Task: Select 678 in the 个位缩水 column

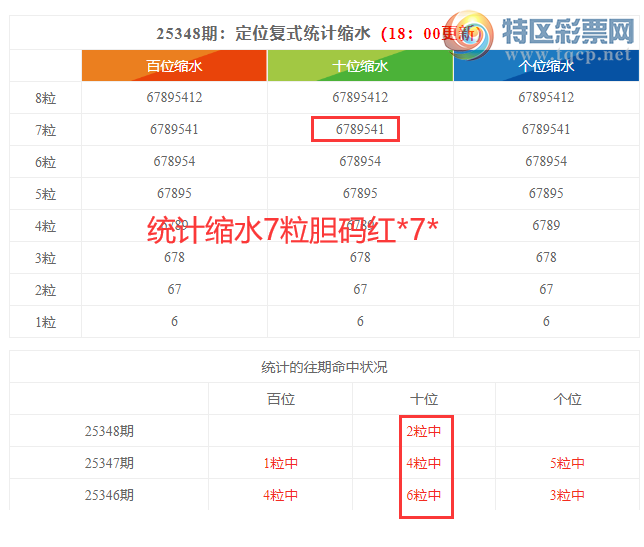Action: 546,257
